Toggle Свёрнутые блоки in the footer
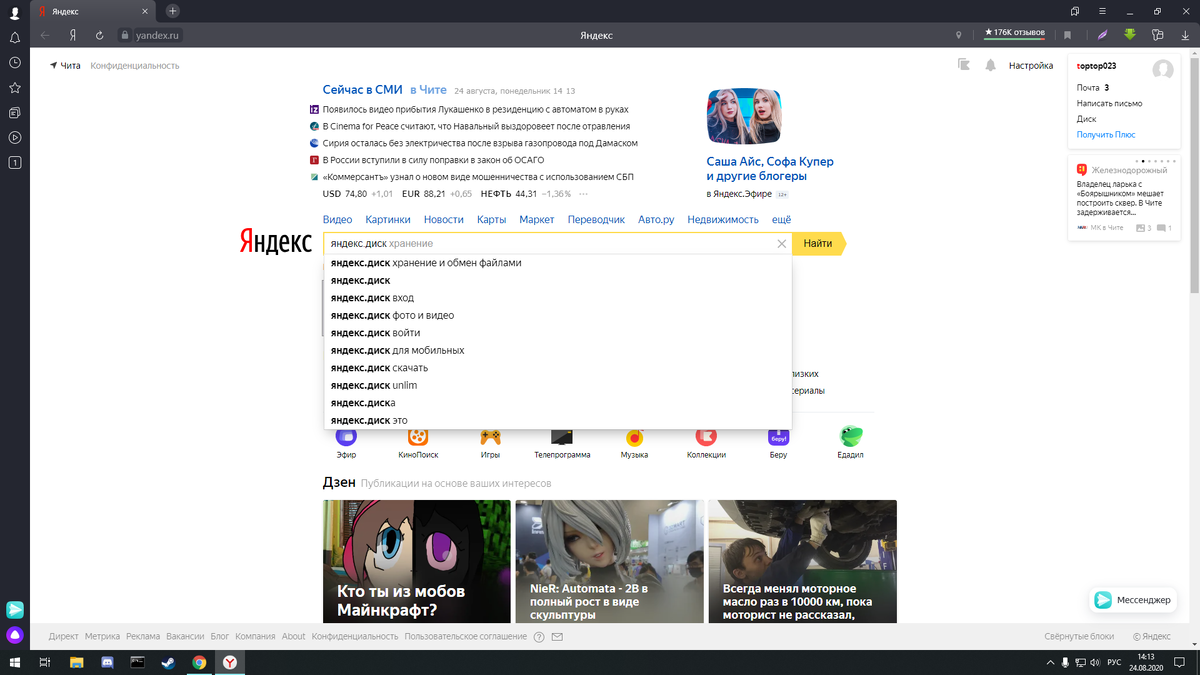This screenshot has height=675, width=1200. click(x=1079, y=636)
